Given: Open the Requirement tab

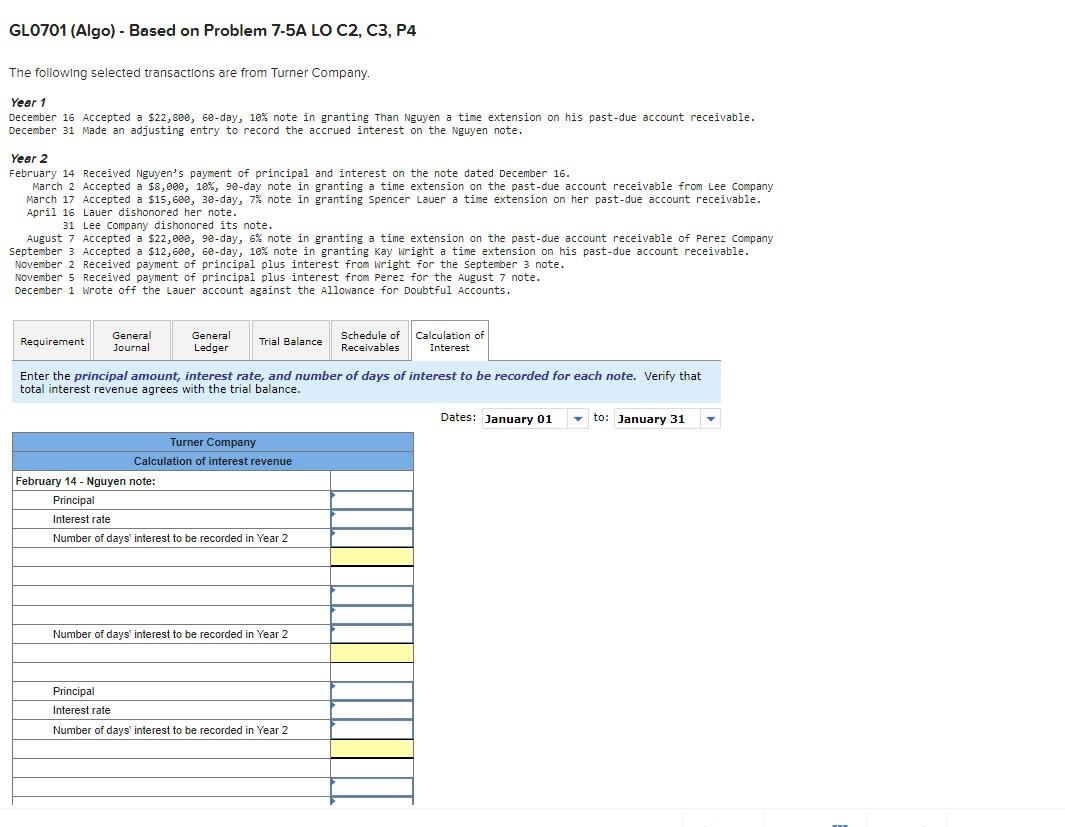Looking at the screenshot, I should pyautogui.click(x=52, y=341).
